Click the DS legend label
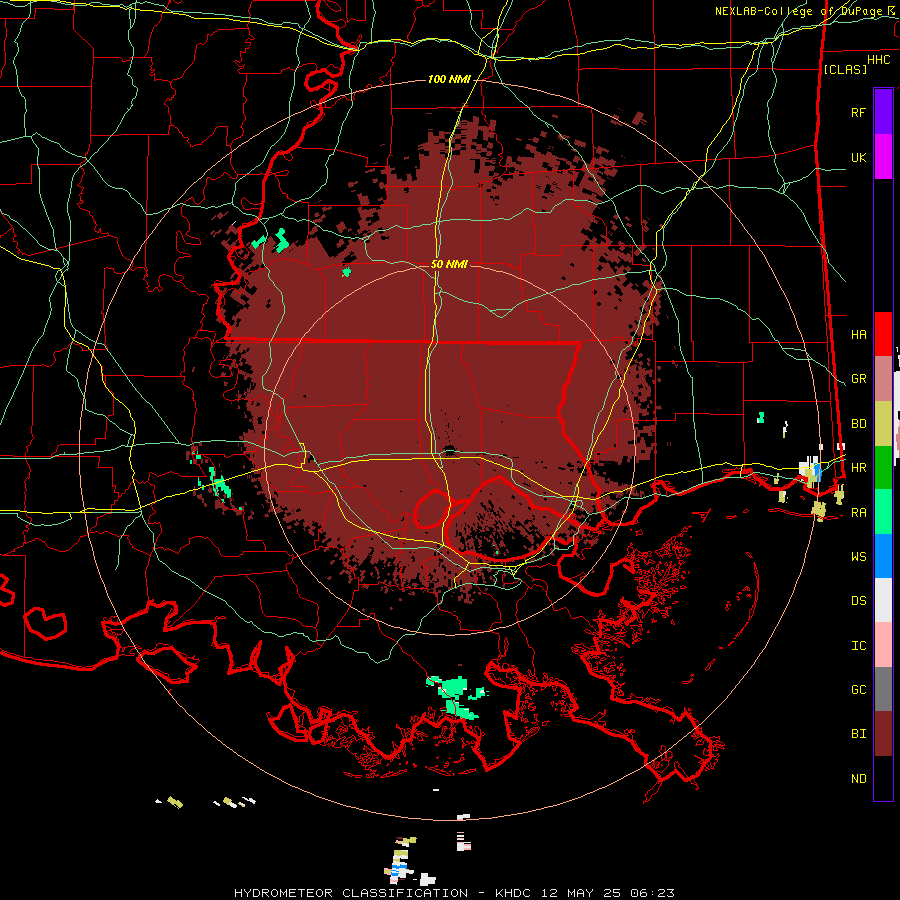Viewport: 900px width, 900px height. 858,601
